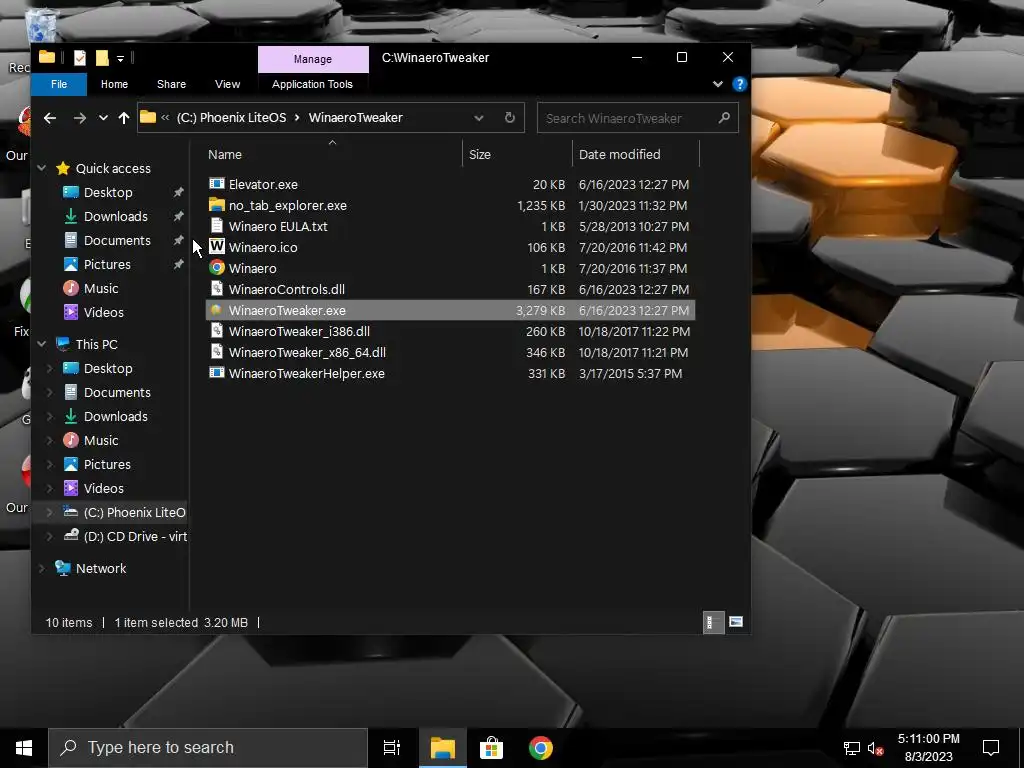This screenshot has width=1024, height=768.
Task: Open the Windows Start menu
Action: [24, 748]
